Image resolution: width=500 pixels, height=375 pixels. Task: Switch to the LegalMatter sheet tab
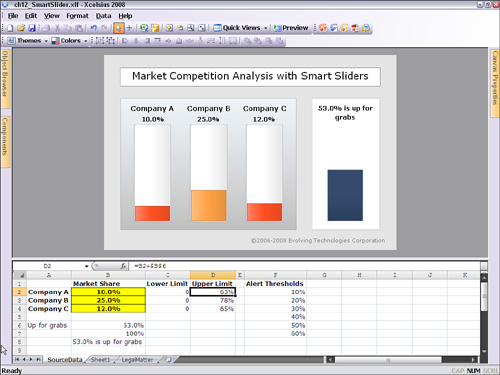pos(137,360)
